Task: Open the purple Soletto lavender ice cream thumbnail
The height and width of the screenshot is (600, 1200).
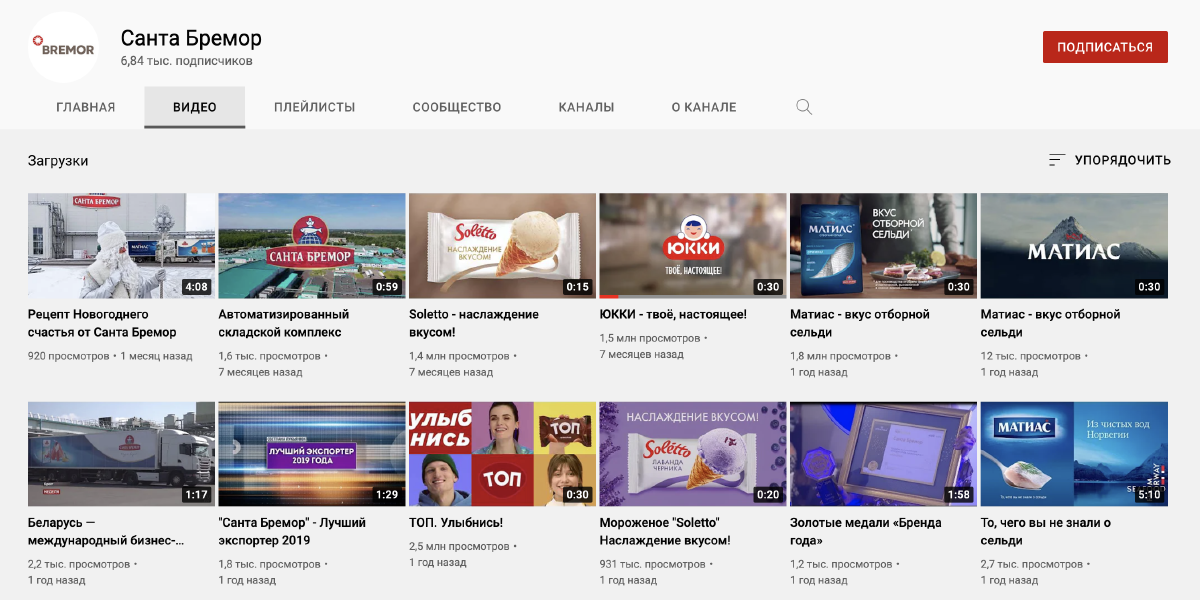Action: [693, 454]
